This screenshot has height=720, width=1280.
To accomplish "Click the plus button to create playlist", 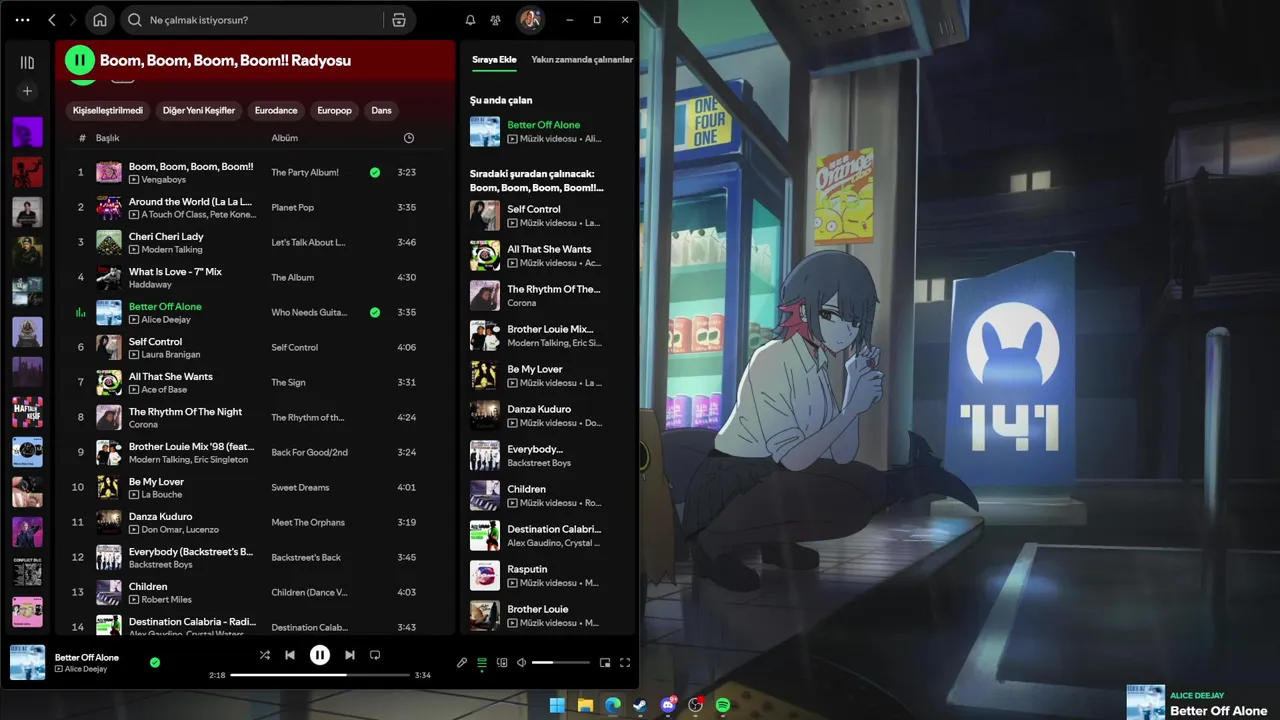I will pos(27,91).
